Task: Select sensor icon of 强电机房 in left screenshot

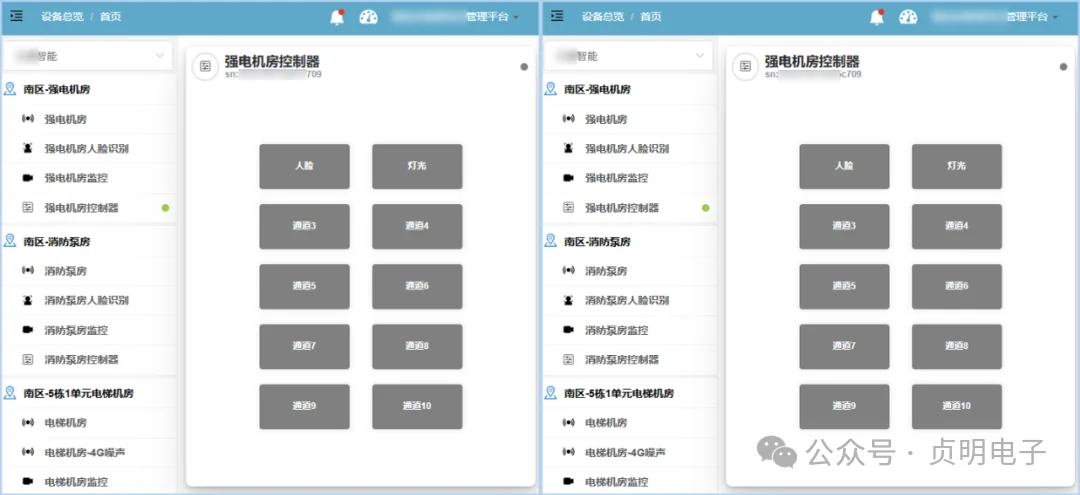Action: (28, 119)
